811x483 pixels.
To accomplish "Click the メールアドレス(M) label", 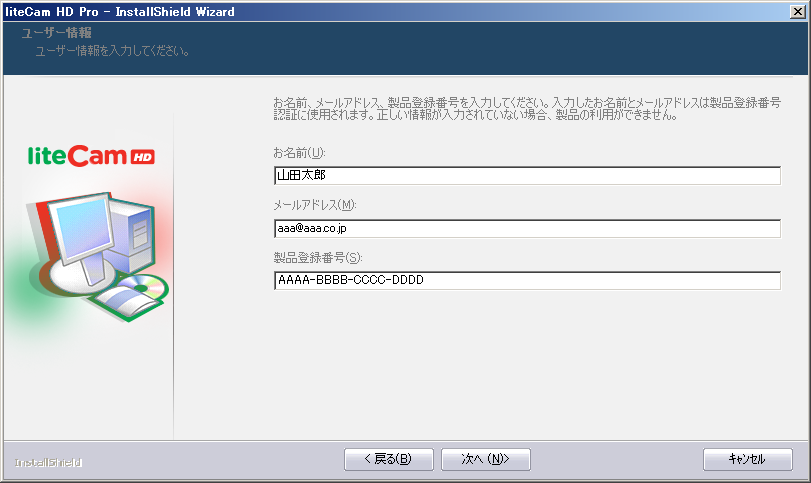I will (x=315, y=205).
